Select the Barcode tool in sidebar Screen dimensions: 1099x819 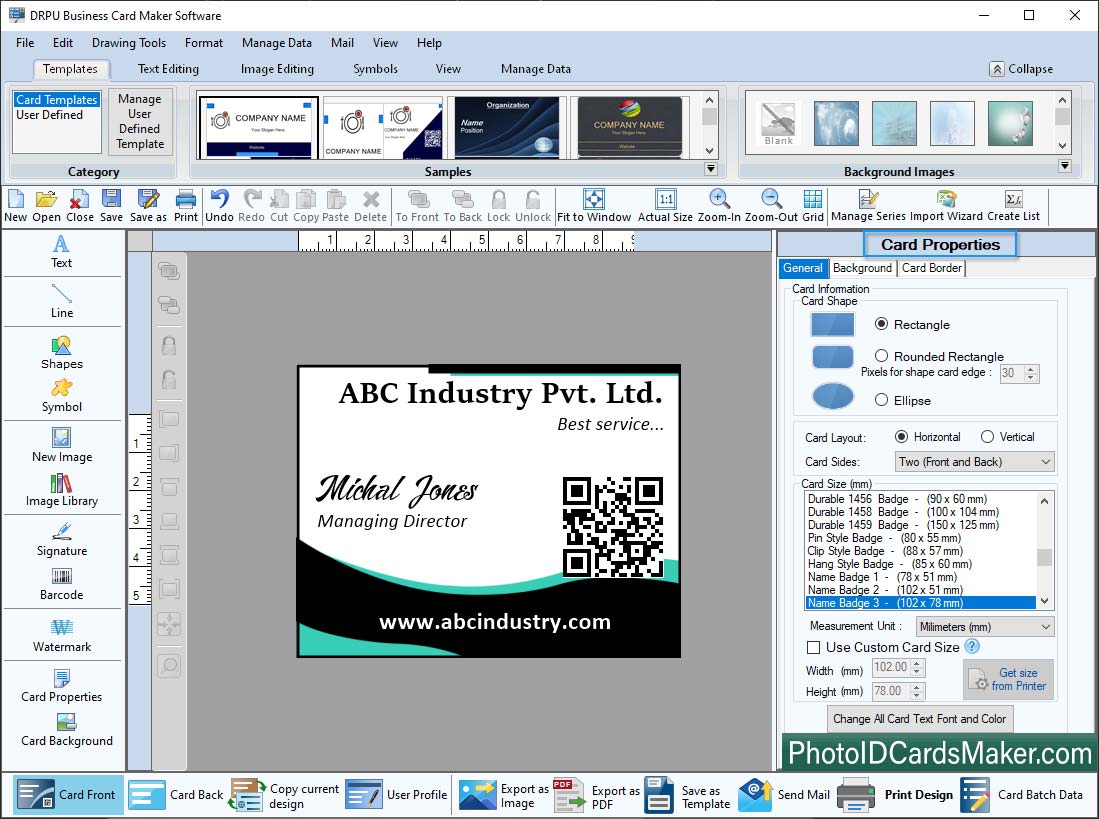[61, 583]
